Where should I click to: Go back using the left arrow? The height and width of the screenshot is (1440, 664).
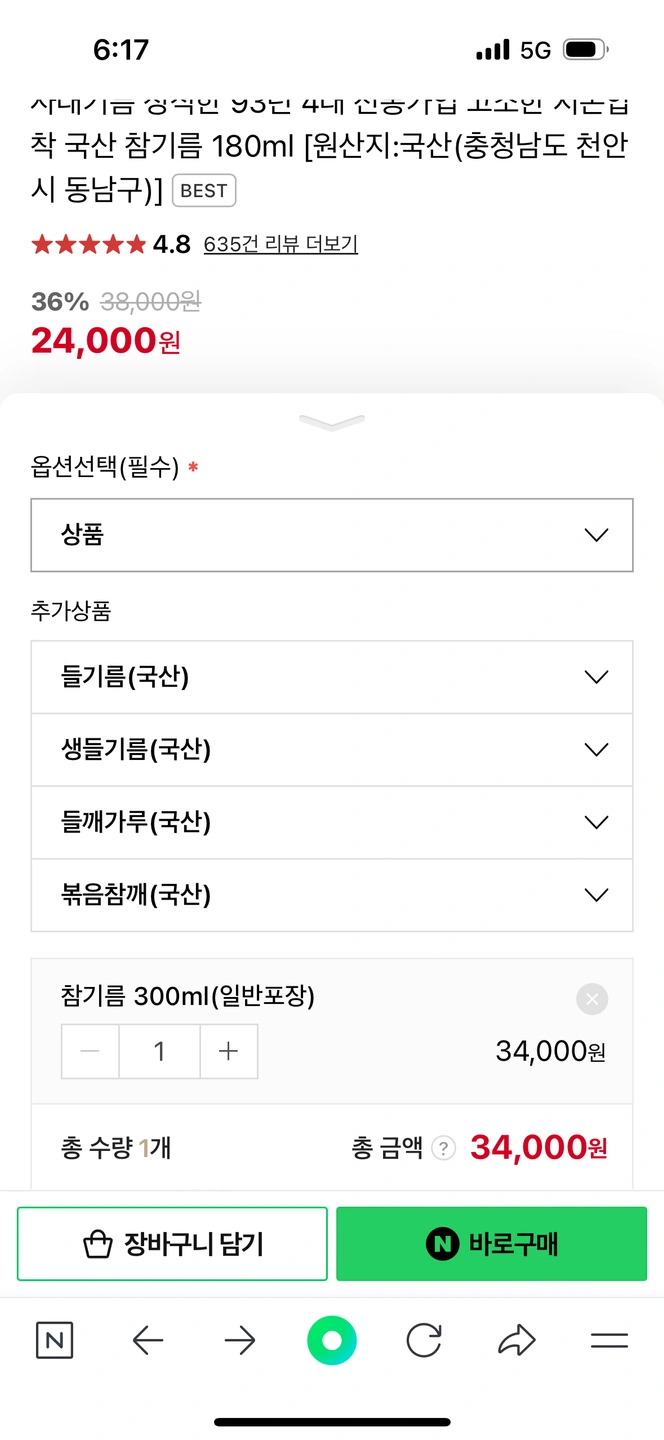(147, 1341)
